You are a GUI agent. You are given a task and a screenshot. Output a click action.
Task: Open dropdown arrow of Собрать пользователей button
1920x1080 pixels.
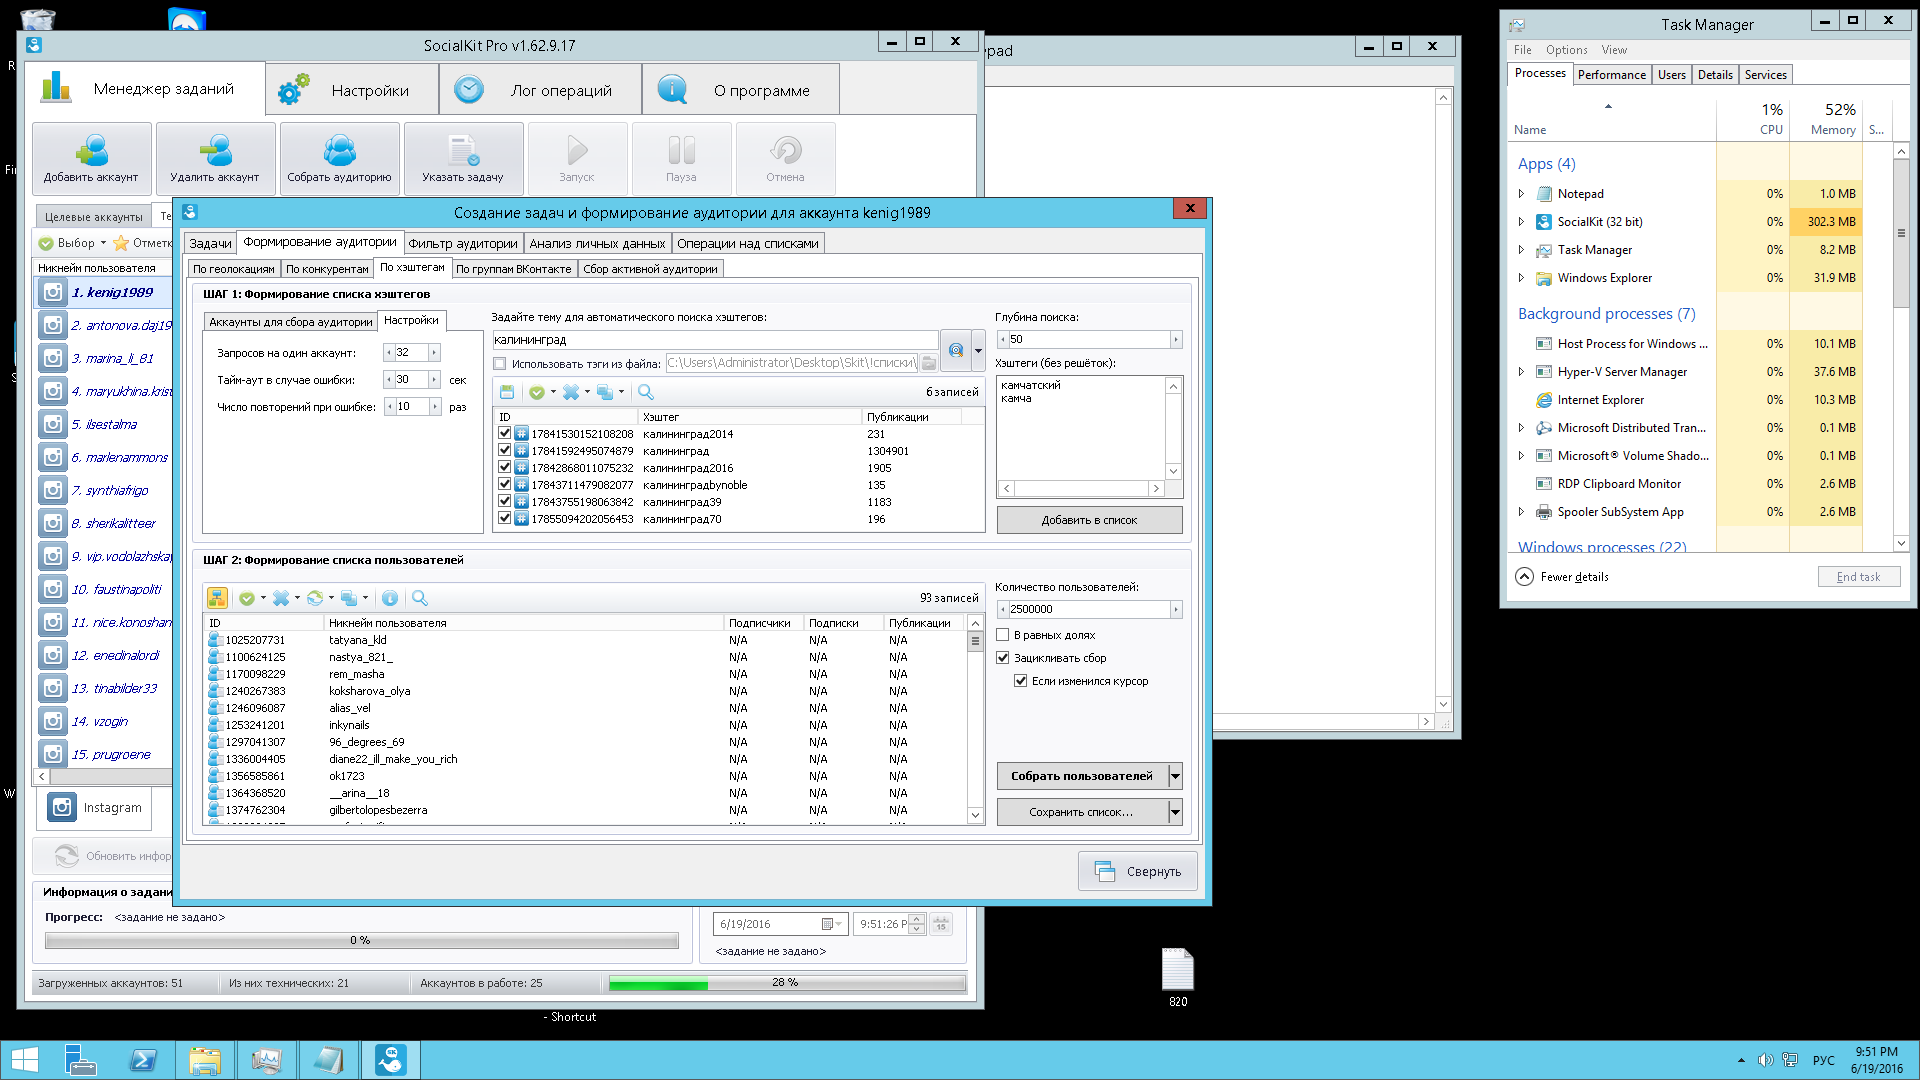[1175, 776]
